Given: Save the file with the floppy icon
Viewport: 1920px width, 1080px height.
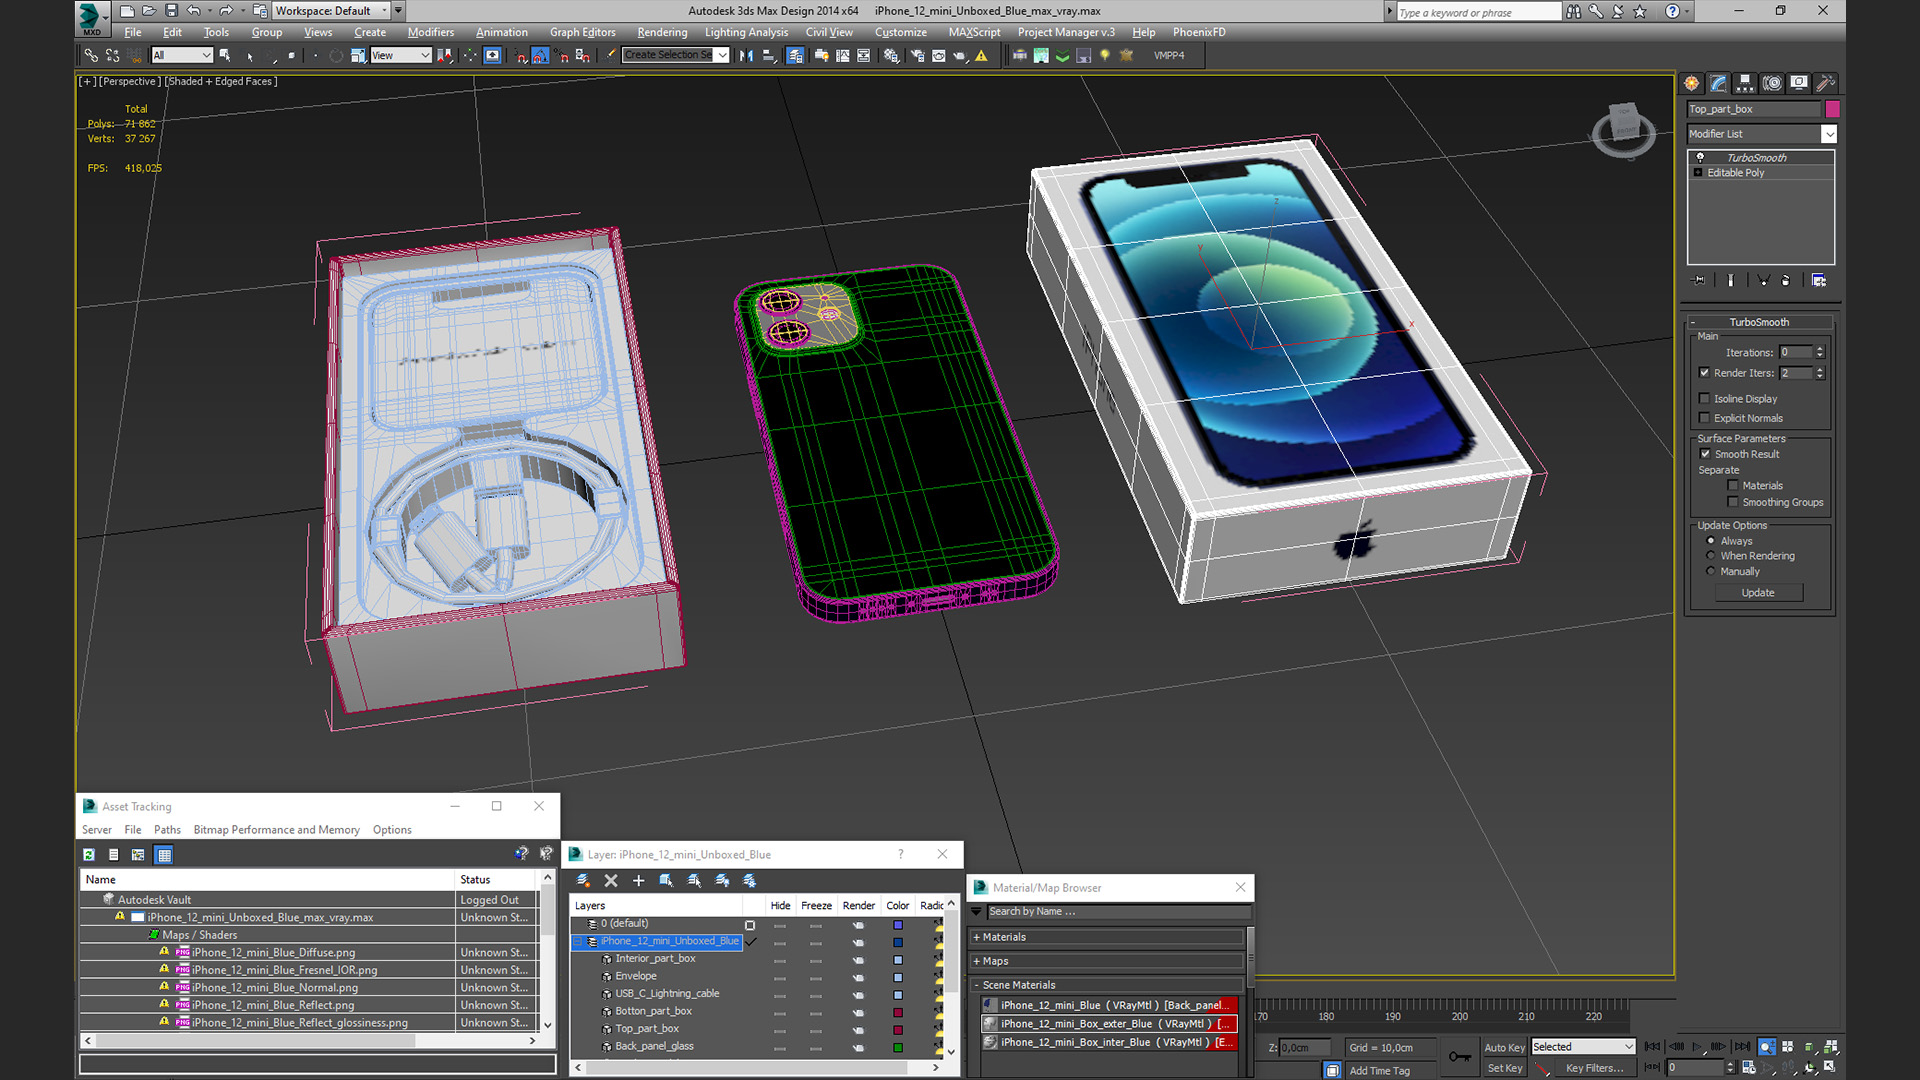Looking at the screenshot, I should coord(171,11).
